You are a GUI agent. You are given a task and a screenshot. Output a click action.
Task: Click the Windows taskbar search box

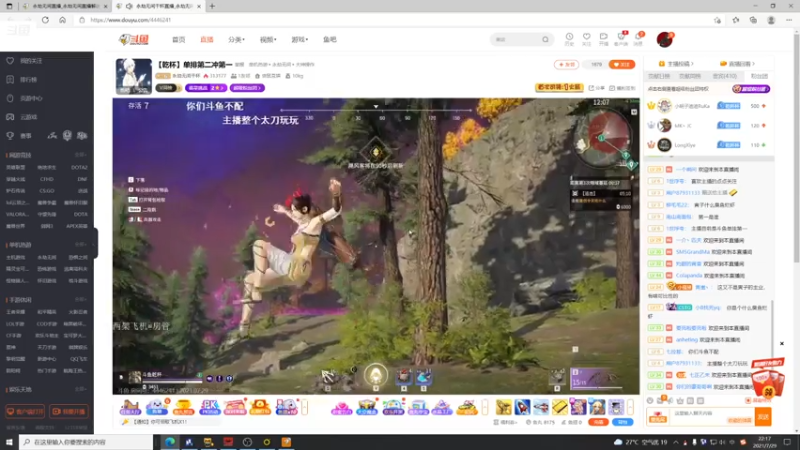point(86,442)
